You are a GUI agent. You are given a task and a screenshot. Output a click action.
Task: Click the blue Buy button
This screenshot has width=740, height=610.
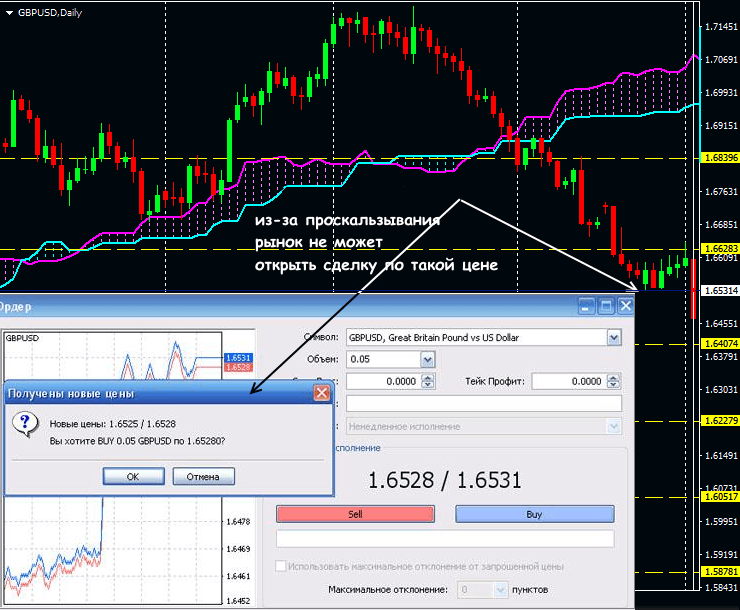click(534, 514)
